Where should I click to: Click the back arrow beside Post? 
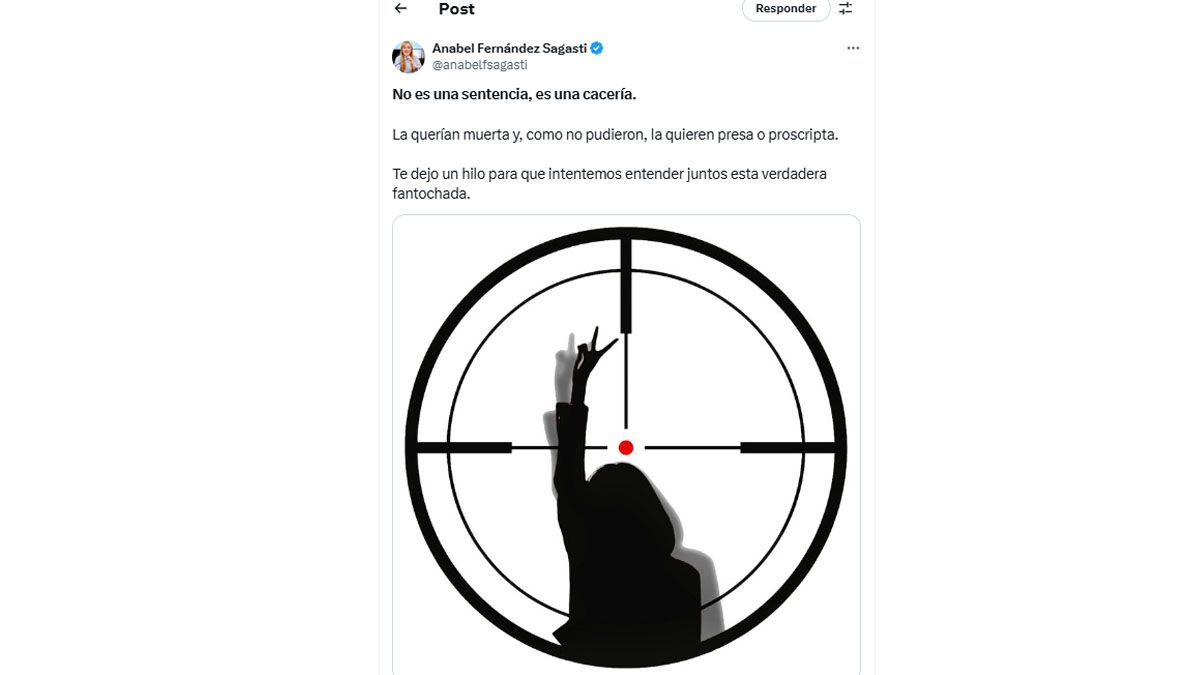(401, 9)
